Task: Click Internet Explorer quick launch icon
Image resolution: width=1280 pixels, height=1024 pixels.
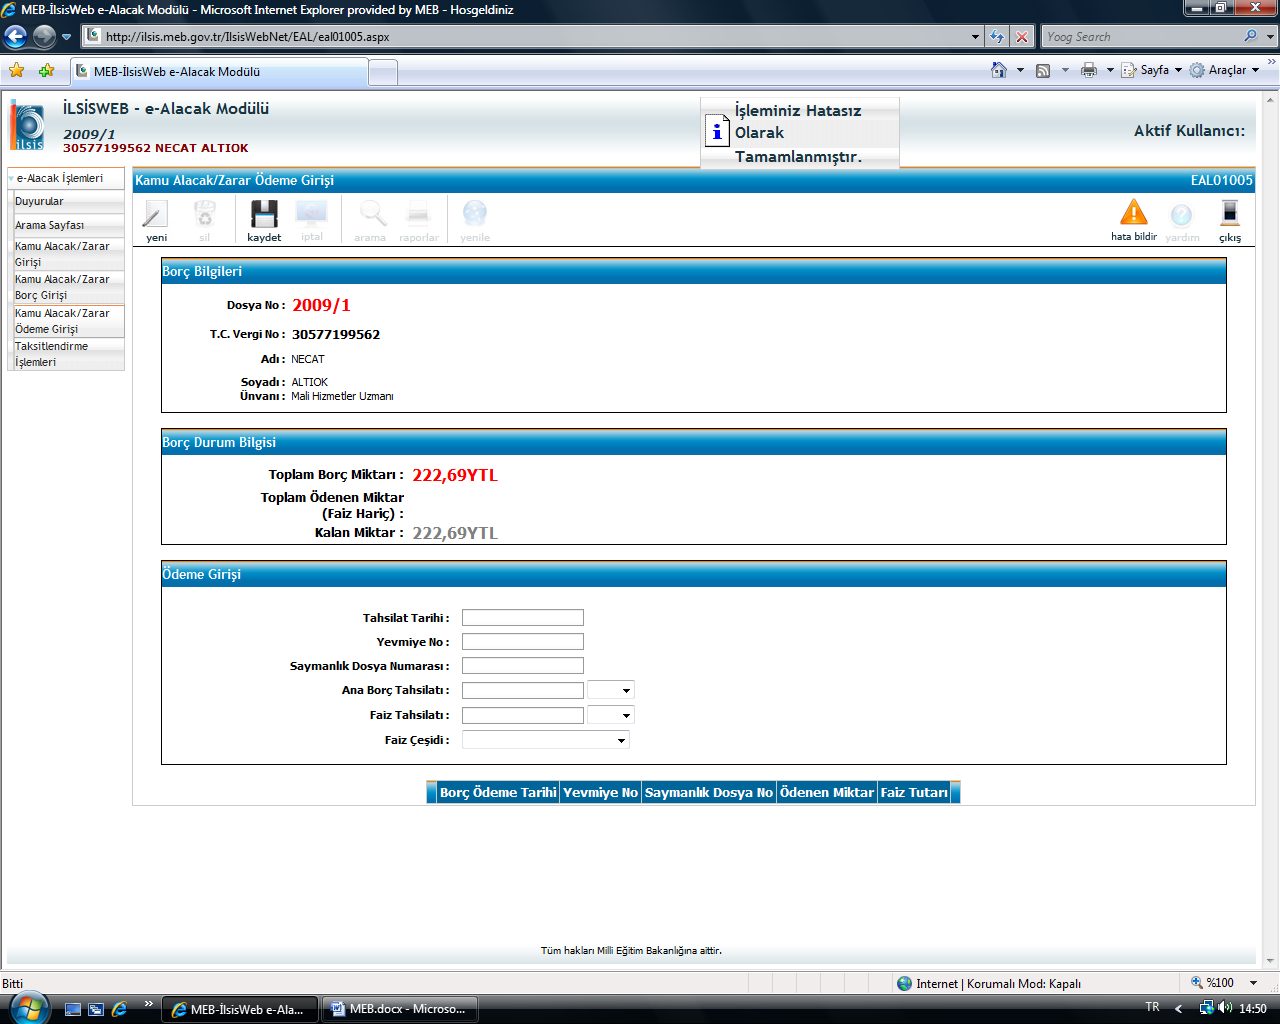Action: coord(119,1009)
